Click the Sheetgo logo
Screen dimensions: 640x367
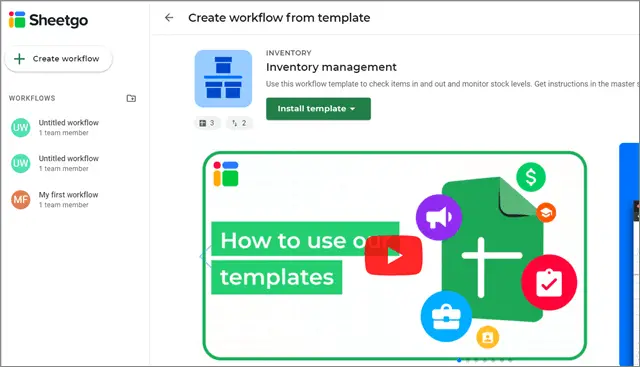click(x=48, y=20)
